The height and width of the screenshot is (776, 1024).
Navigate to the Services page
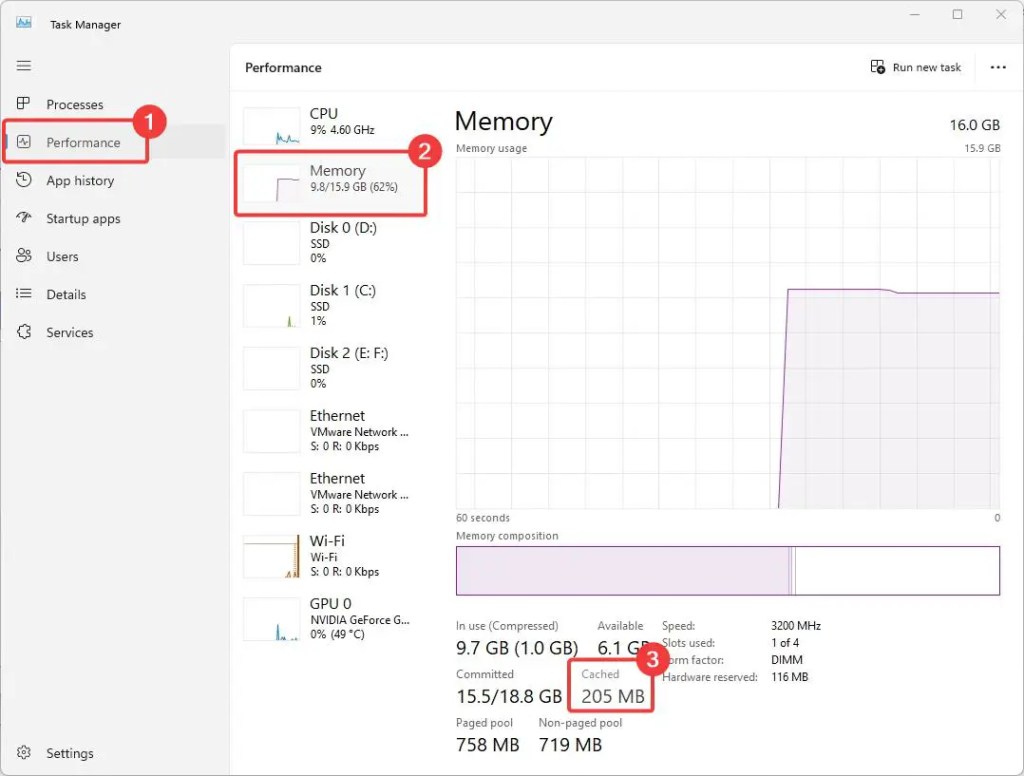pyautogui.click(x=69, y=332)
